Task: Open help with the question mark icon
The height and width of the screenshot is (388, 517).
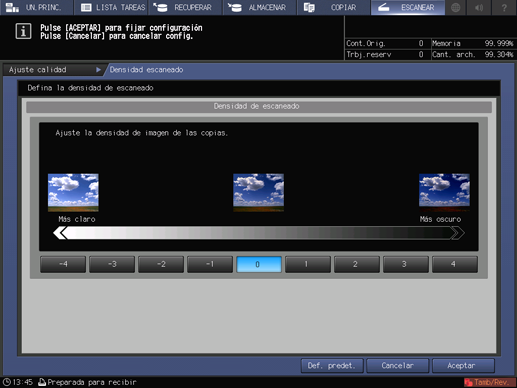Action: pos(504,7)
